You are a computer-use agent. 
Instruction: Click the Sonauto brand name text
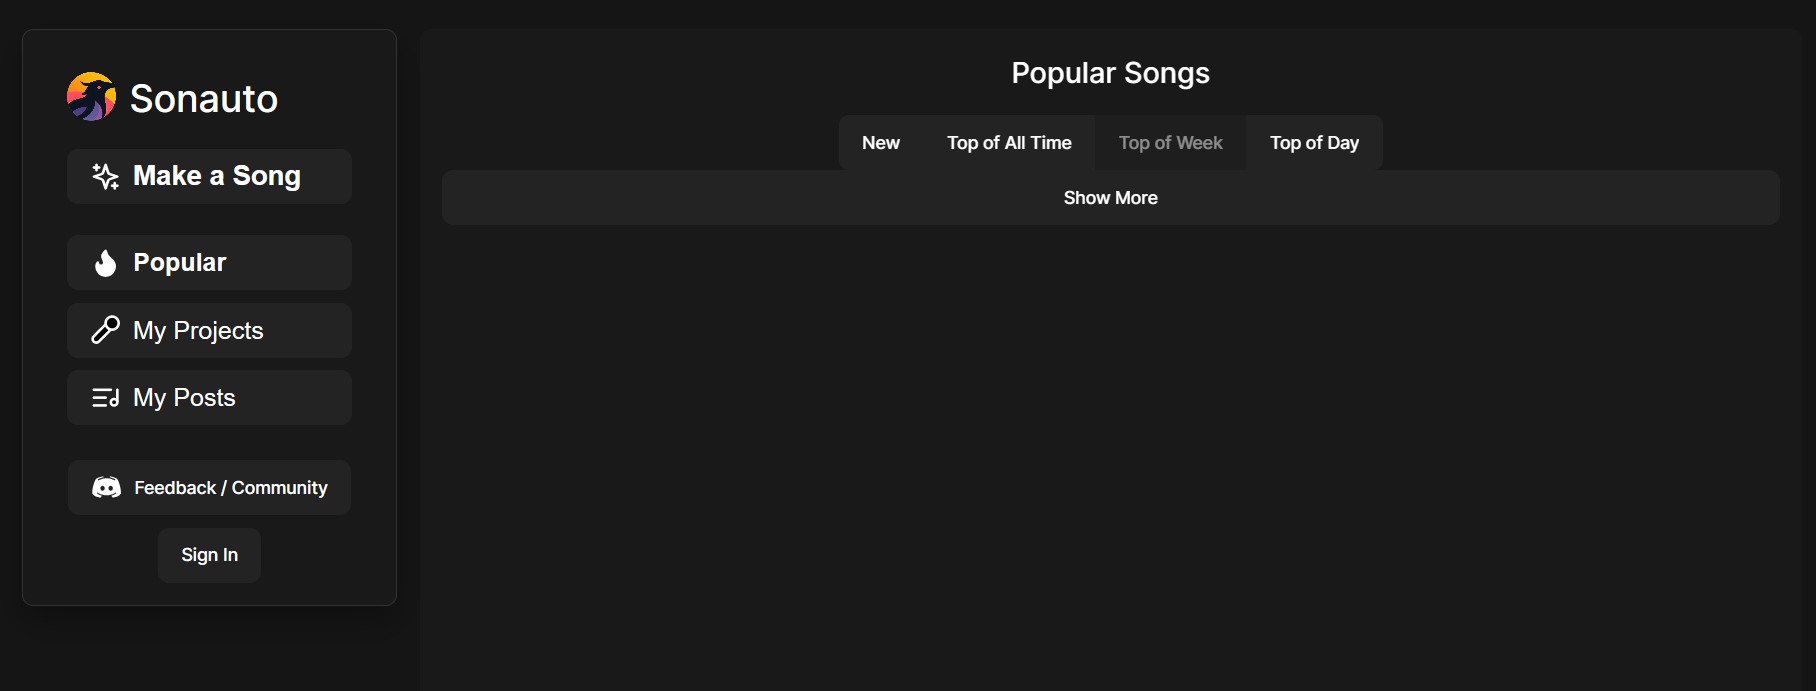(204, 99)
